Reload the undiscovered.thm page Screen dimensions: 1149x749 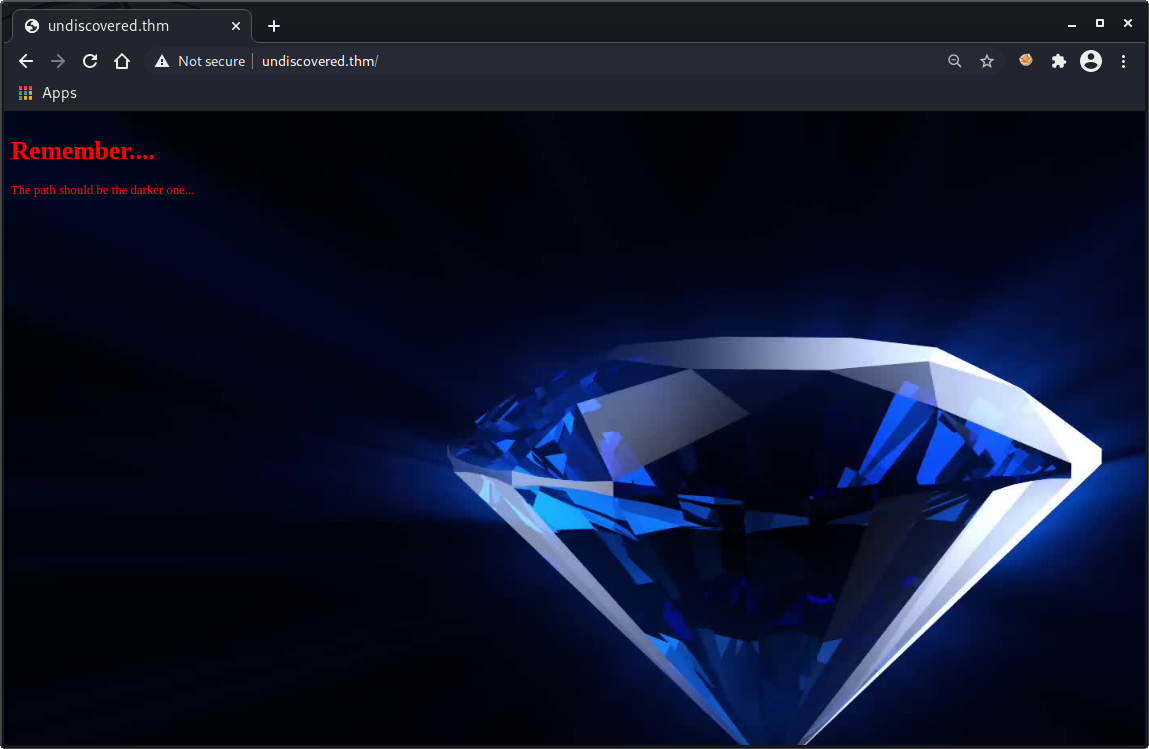click(90, 61)
